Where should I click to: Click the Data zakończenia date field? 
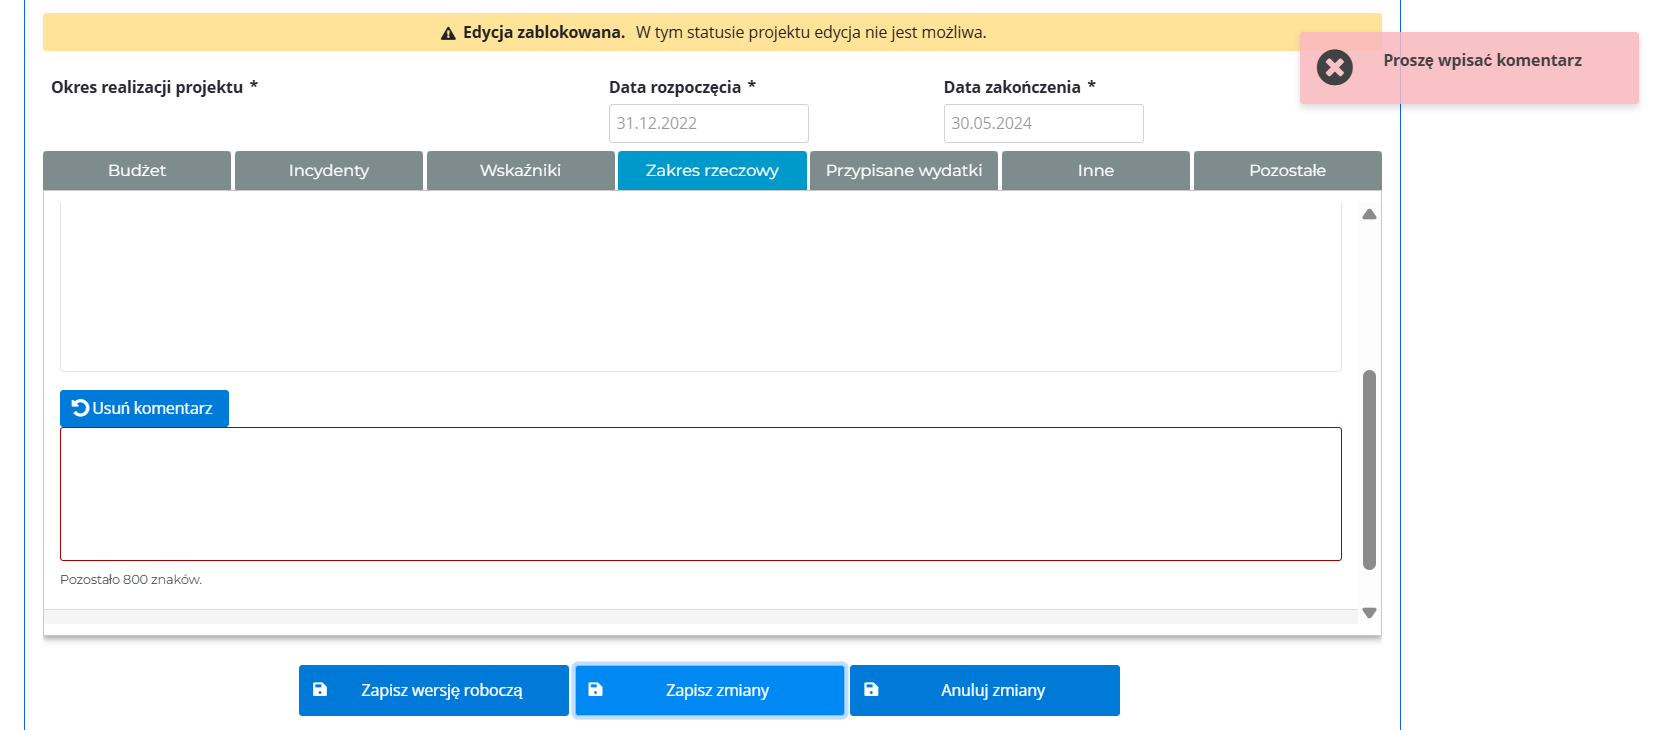tap(1043, 124)
